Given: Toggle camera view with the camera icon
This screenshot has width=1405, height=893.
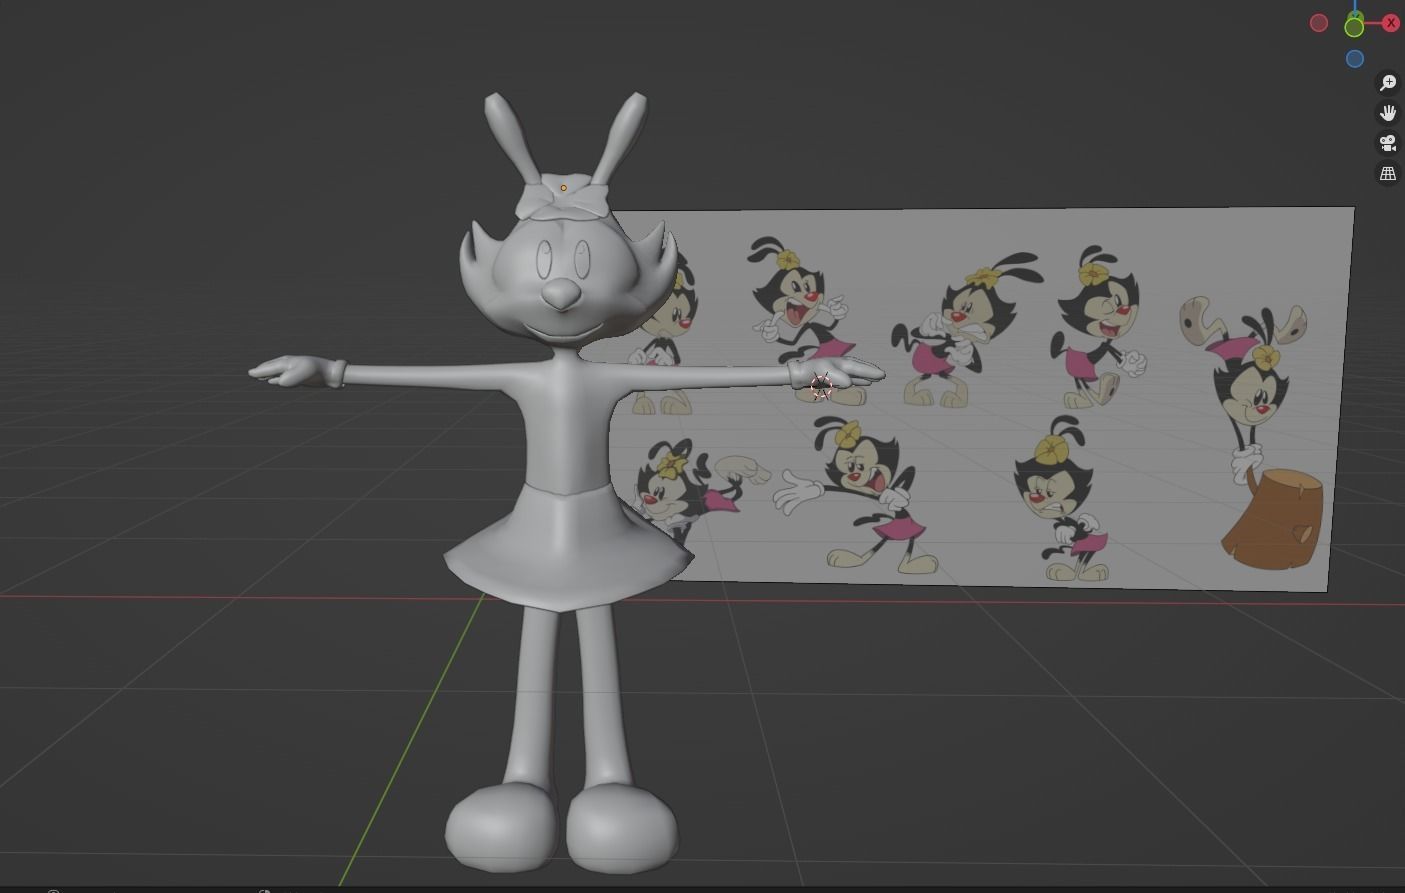Looking at the screenshot, I should tap(1388, 143).
